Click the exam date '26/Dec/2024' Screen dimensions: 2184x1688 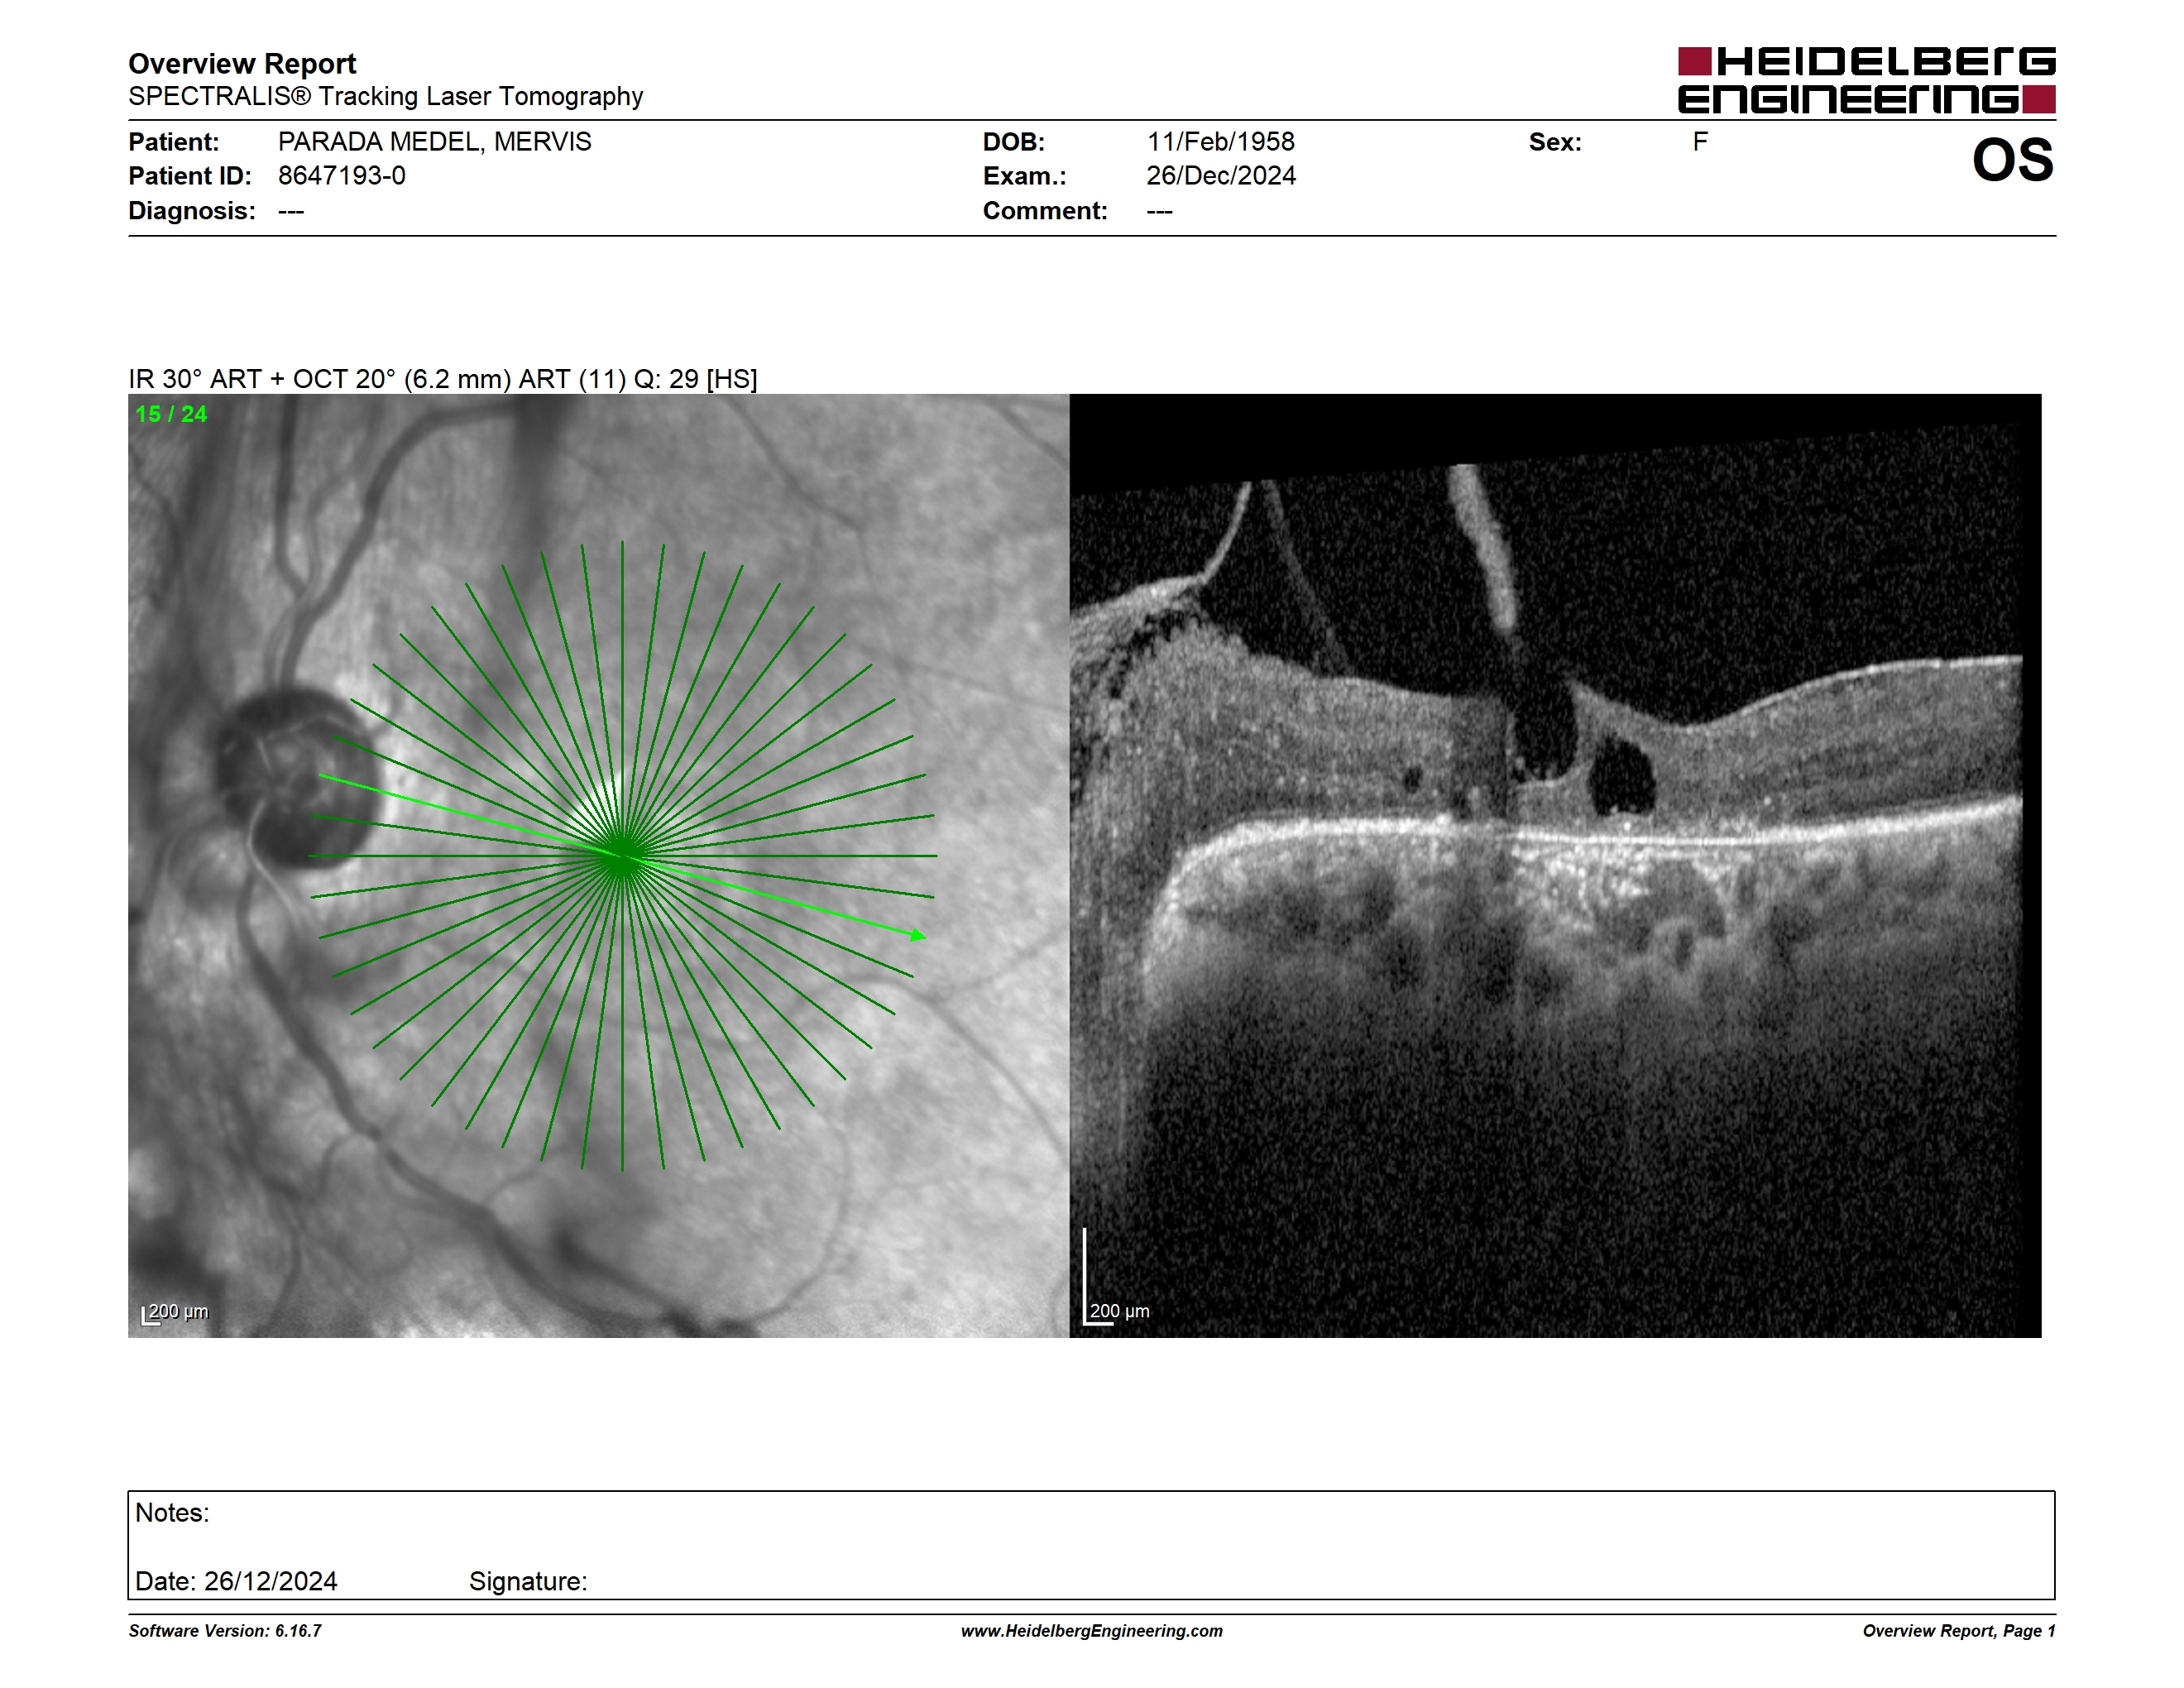coord(1220,176)
